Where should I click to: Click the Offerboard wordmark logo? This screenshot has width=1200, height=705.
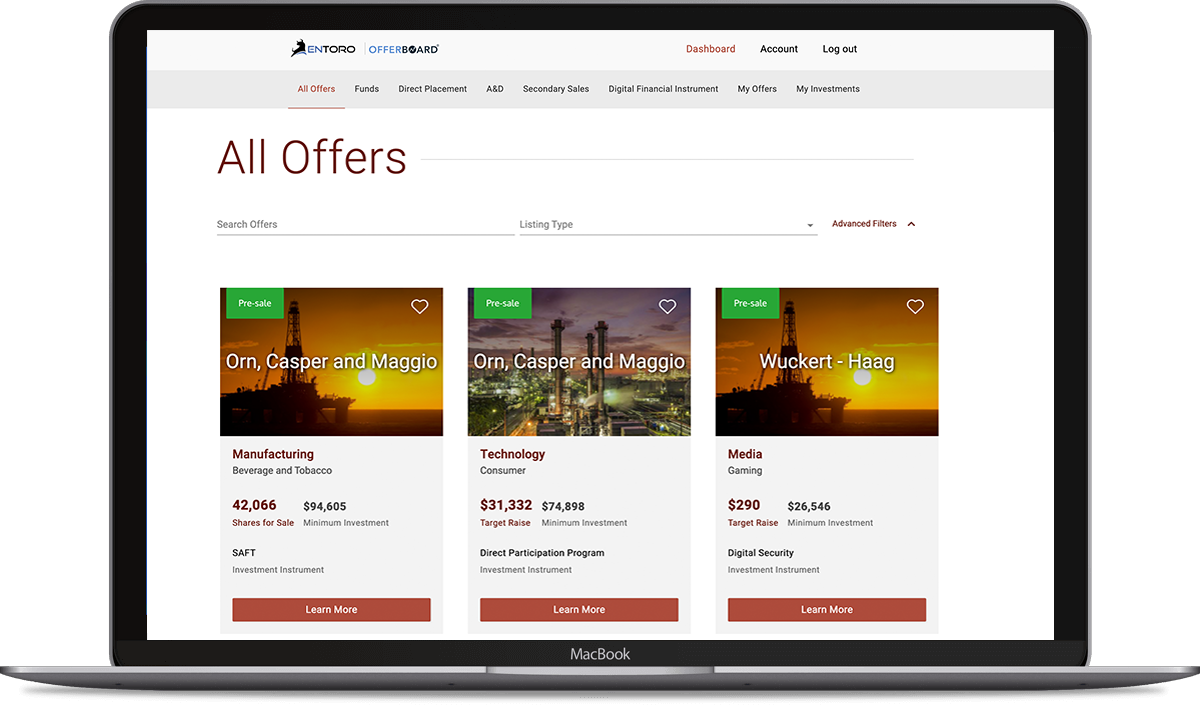[404, 47]
